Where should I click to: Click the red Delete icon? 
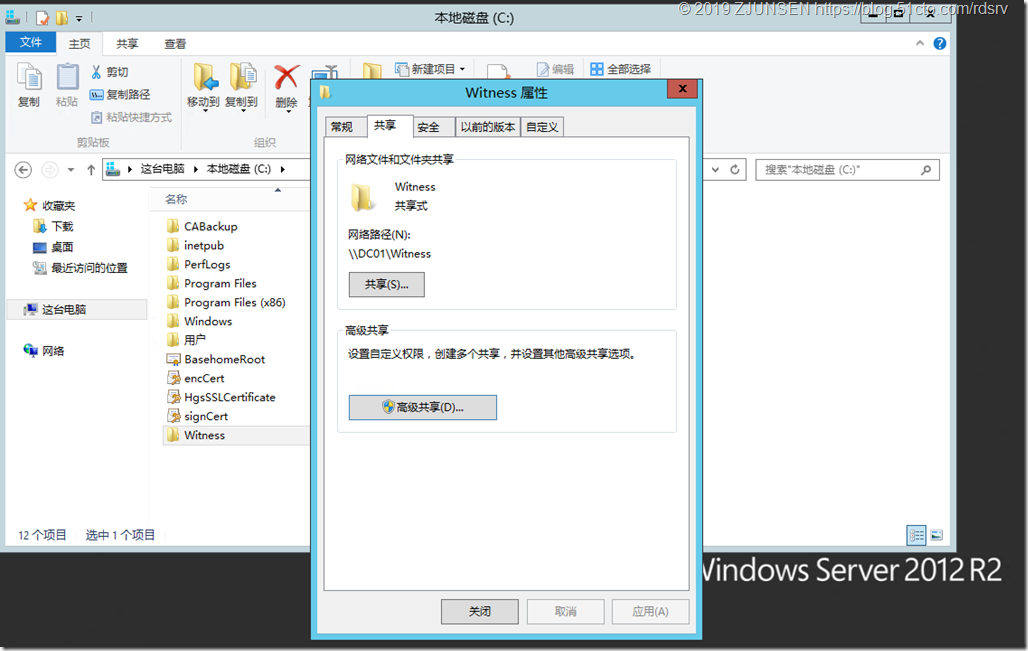[287, 77]
